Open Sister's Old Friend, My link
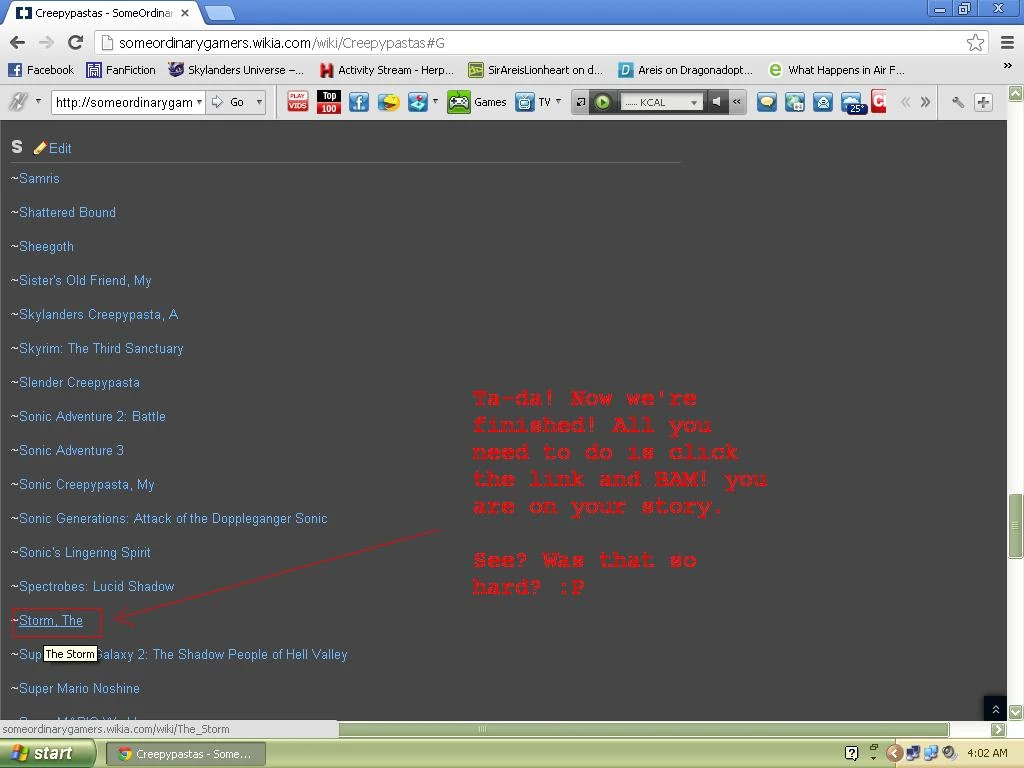1024x768 pixels. (86, 280)
